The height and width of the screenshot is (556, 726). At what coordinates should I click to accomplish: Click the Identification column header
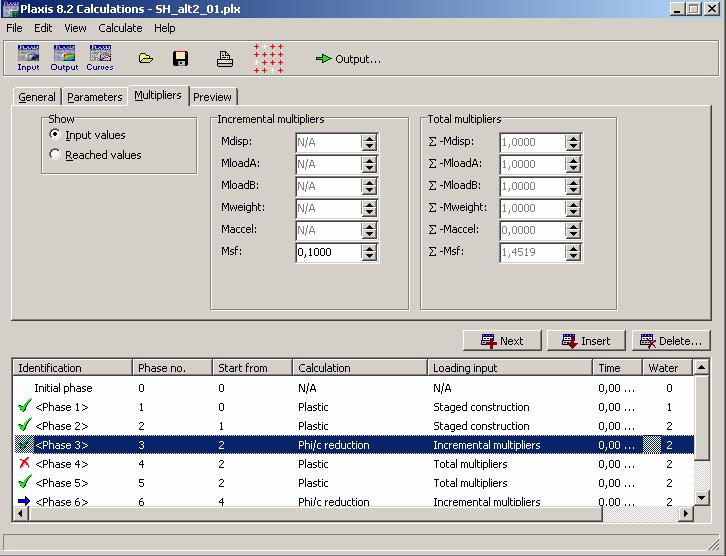(72, 368)
